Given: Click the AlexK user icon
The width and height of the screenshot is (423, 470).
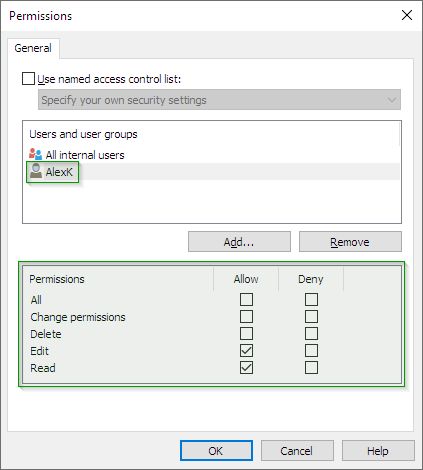Looking at the screenshot, I should [x=36, y=171].
